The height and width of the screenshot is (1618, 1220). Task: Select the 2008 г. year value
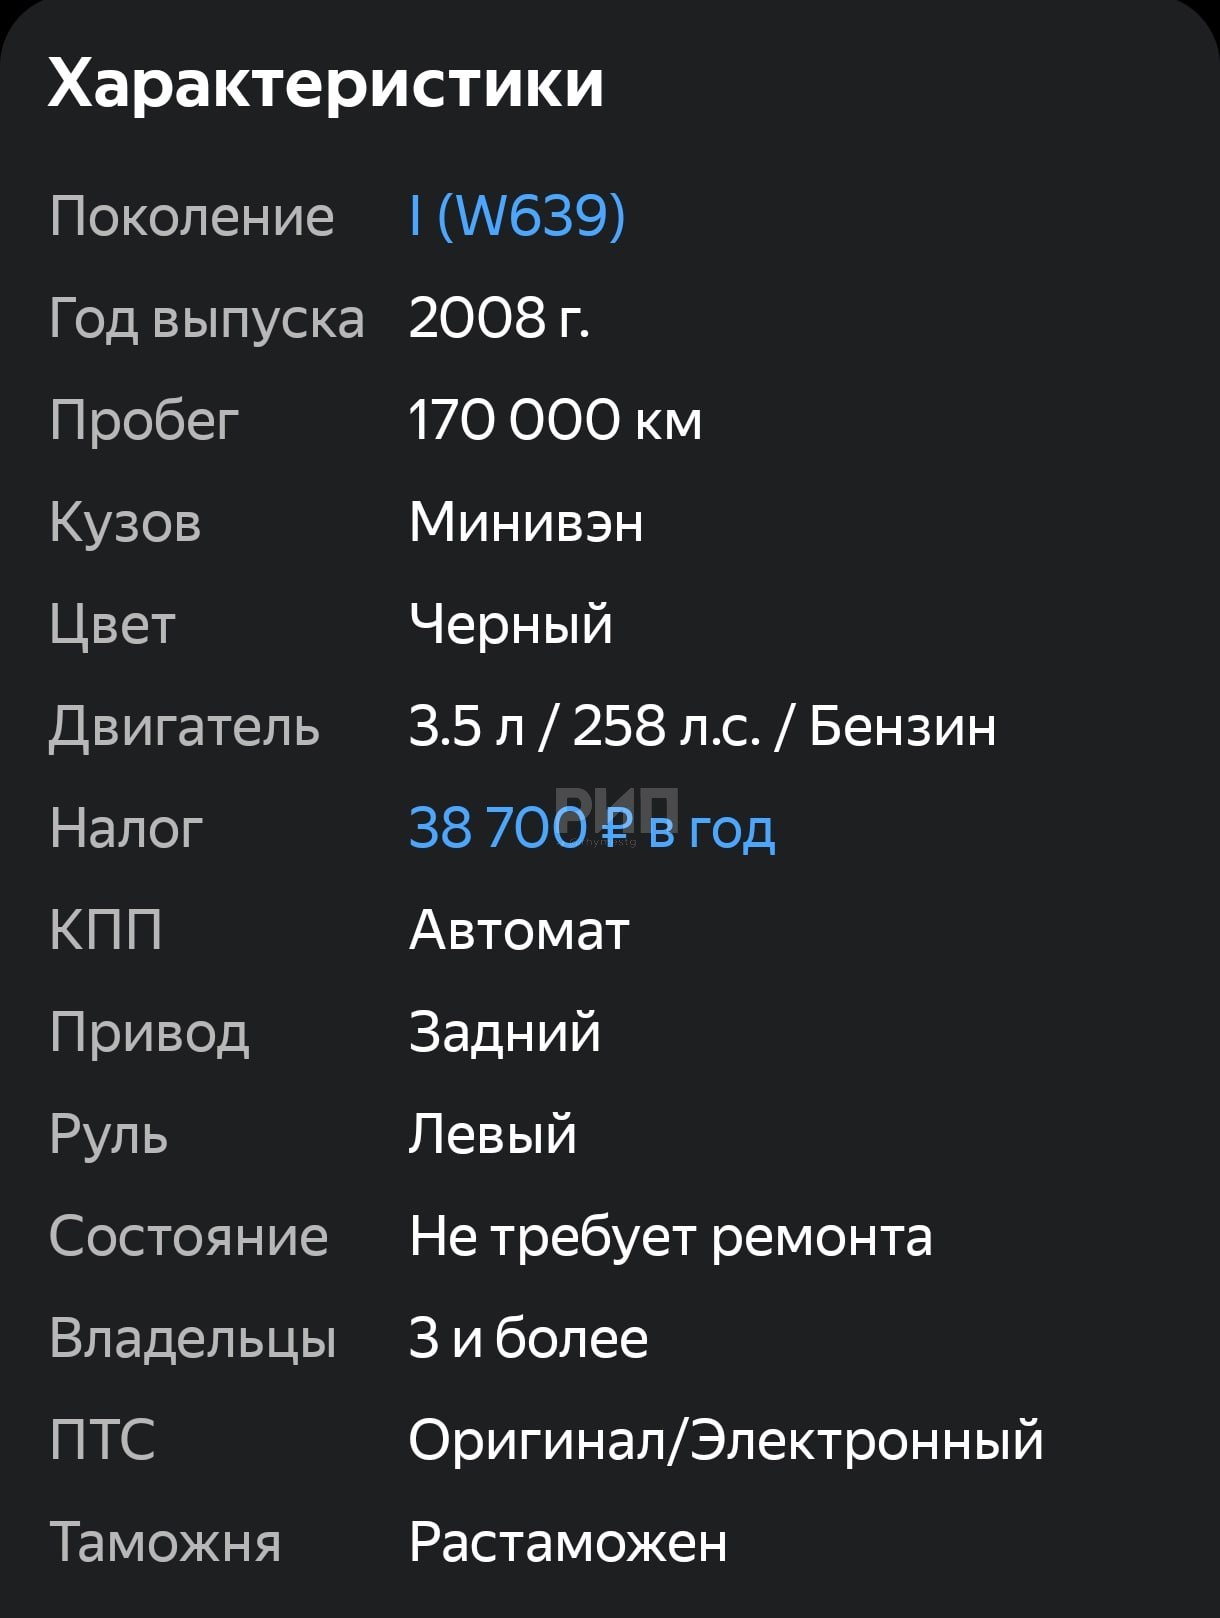tap(499, 318)
